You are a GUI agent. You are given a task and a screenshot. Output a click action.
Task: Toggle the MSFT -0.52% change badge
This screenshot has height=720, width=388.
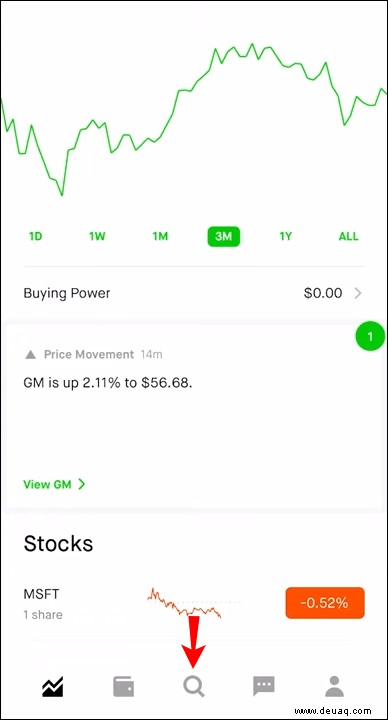pos(325,603)
